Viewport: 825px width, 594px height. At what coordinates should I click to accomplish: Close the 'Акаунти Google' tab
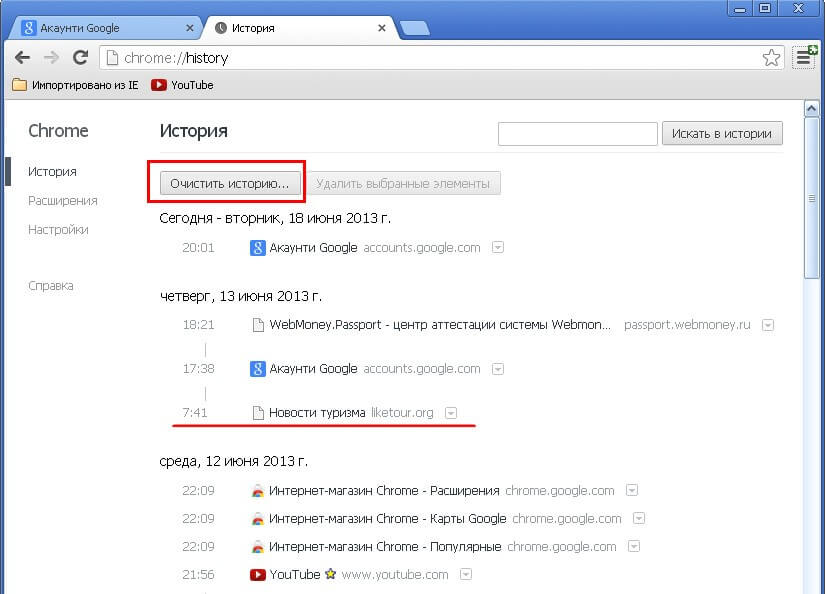click(x=189, y=28)
